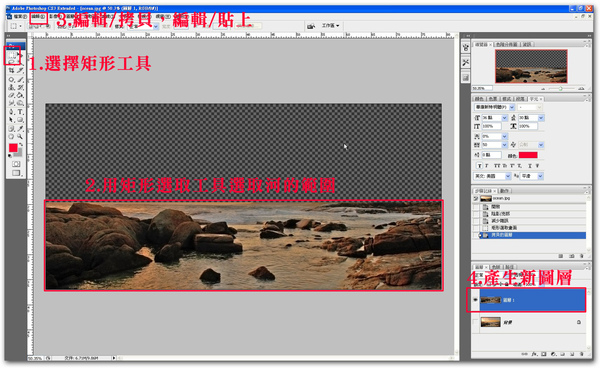Select the Zoom magnifier tool
The height and width of the screenshot is (368, 600).
[x=20, y=136]
